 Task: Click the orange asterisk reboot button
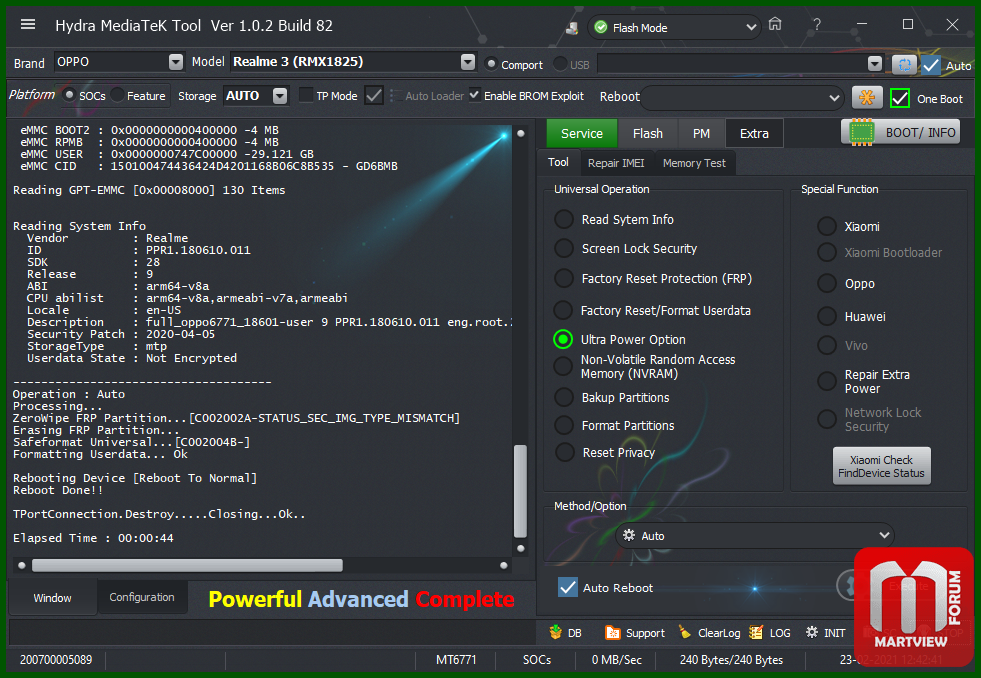tap(866, 98)
